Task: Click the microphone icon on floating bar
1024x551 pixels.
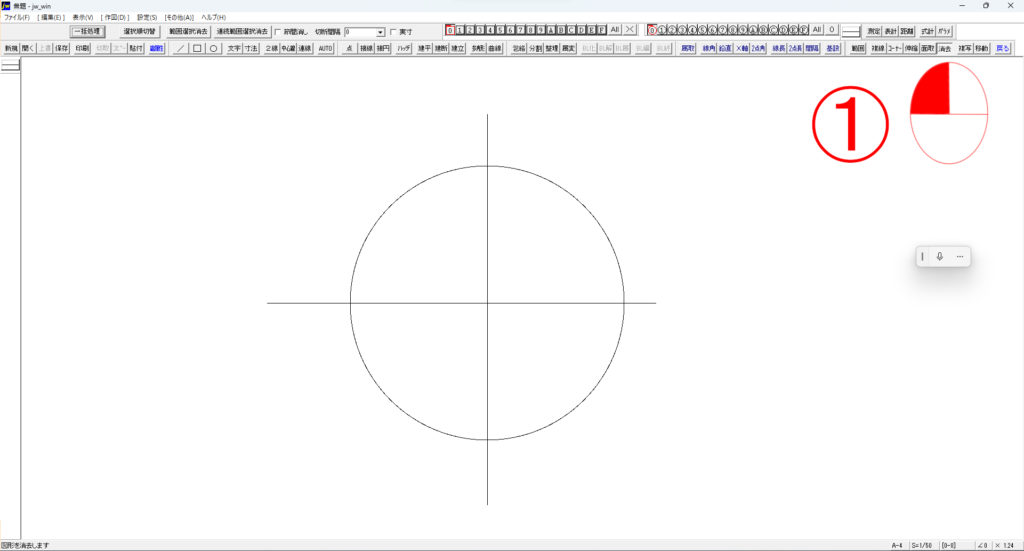Action: click(x=940, y=257)
